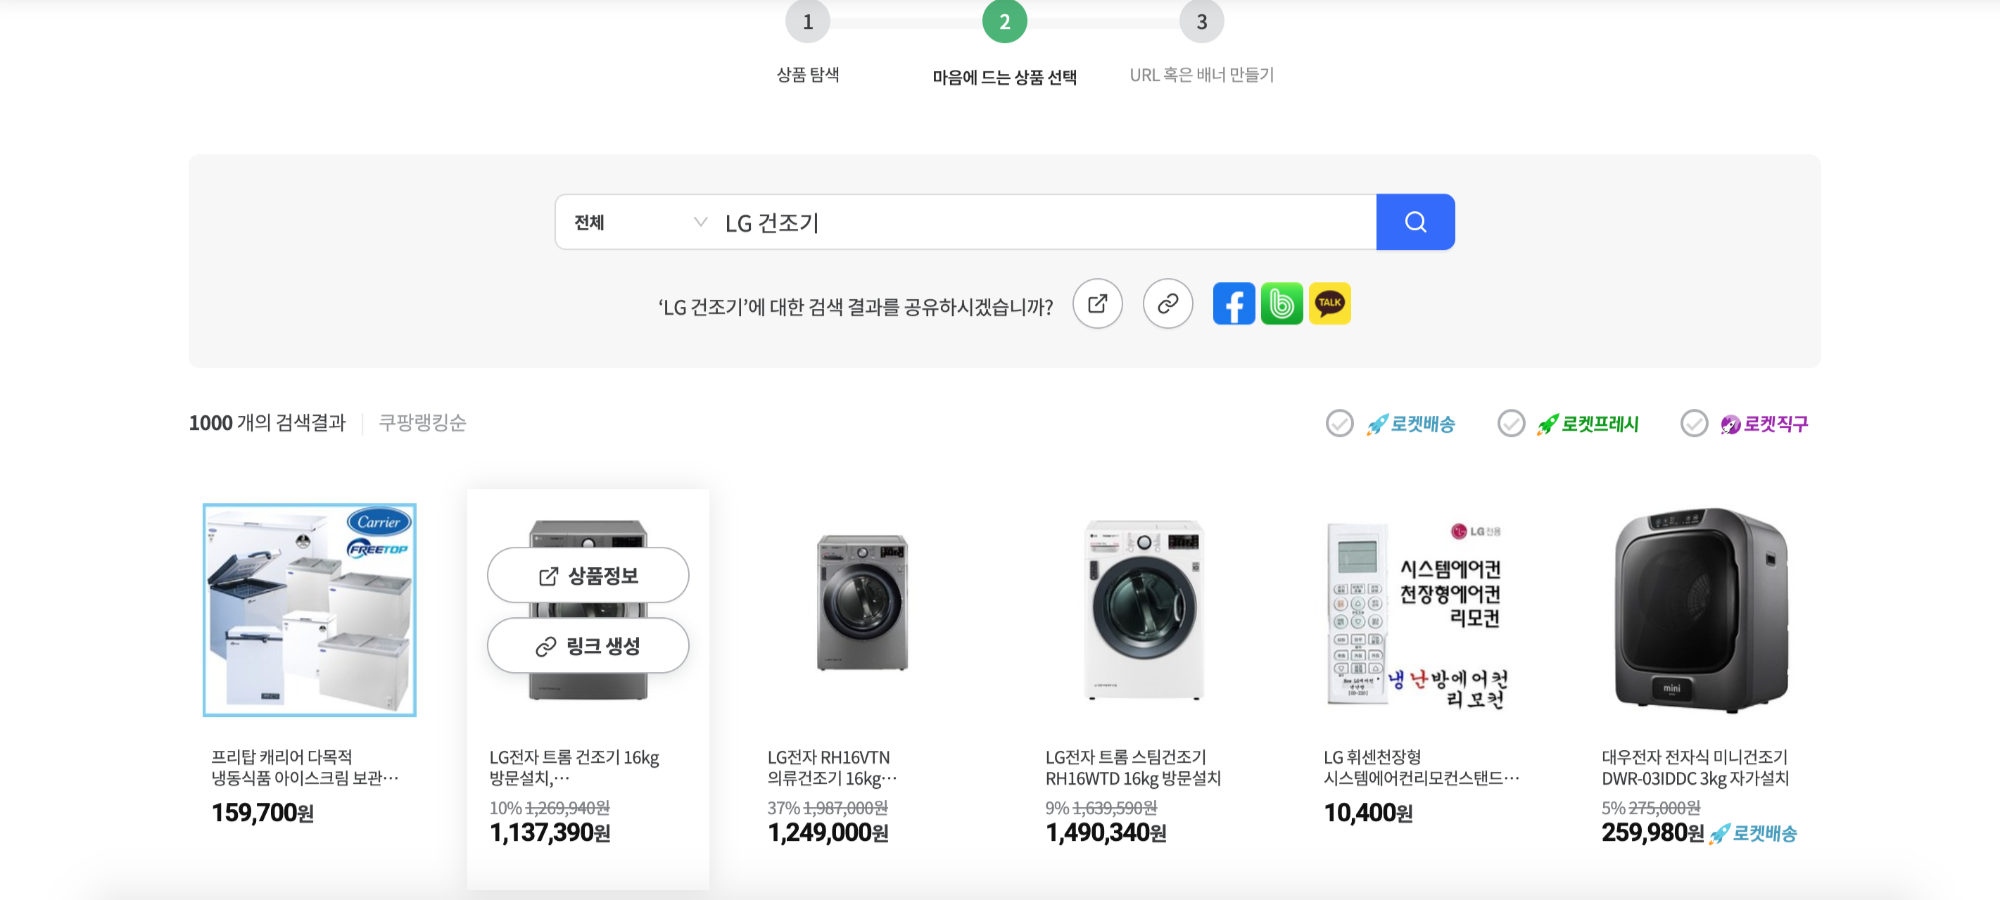2000x900 pixels.
Task: Click the 1,137,390원 price
Action: pyautogui.click(x=550, y=833)
